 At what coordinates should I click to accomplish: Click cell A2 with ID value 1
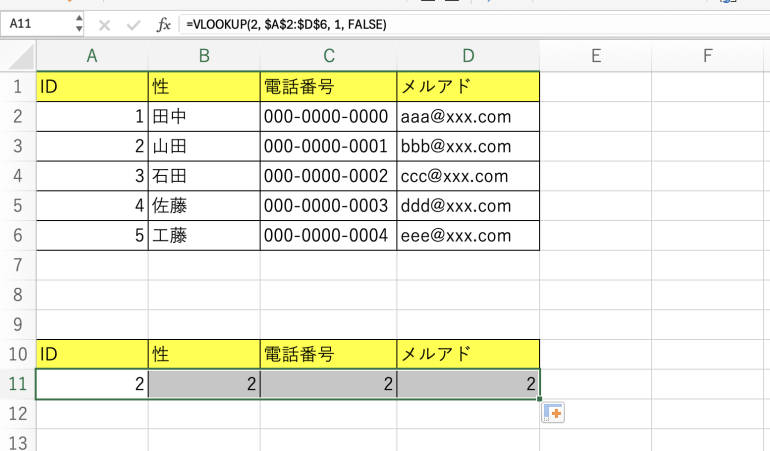point(92,116)
